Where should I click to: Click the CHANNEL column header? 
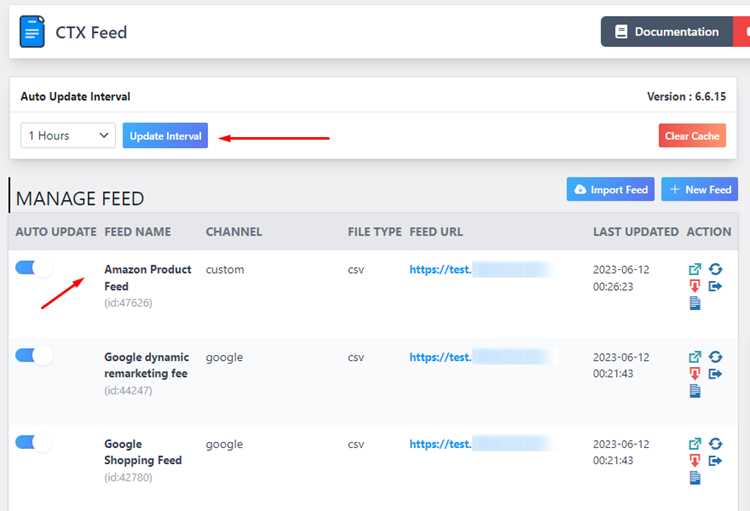click(x=234, y=232)
